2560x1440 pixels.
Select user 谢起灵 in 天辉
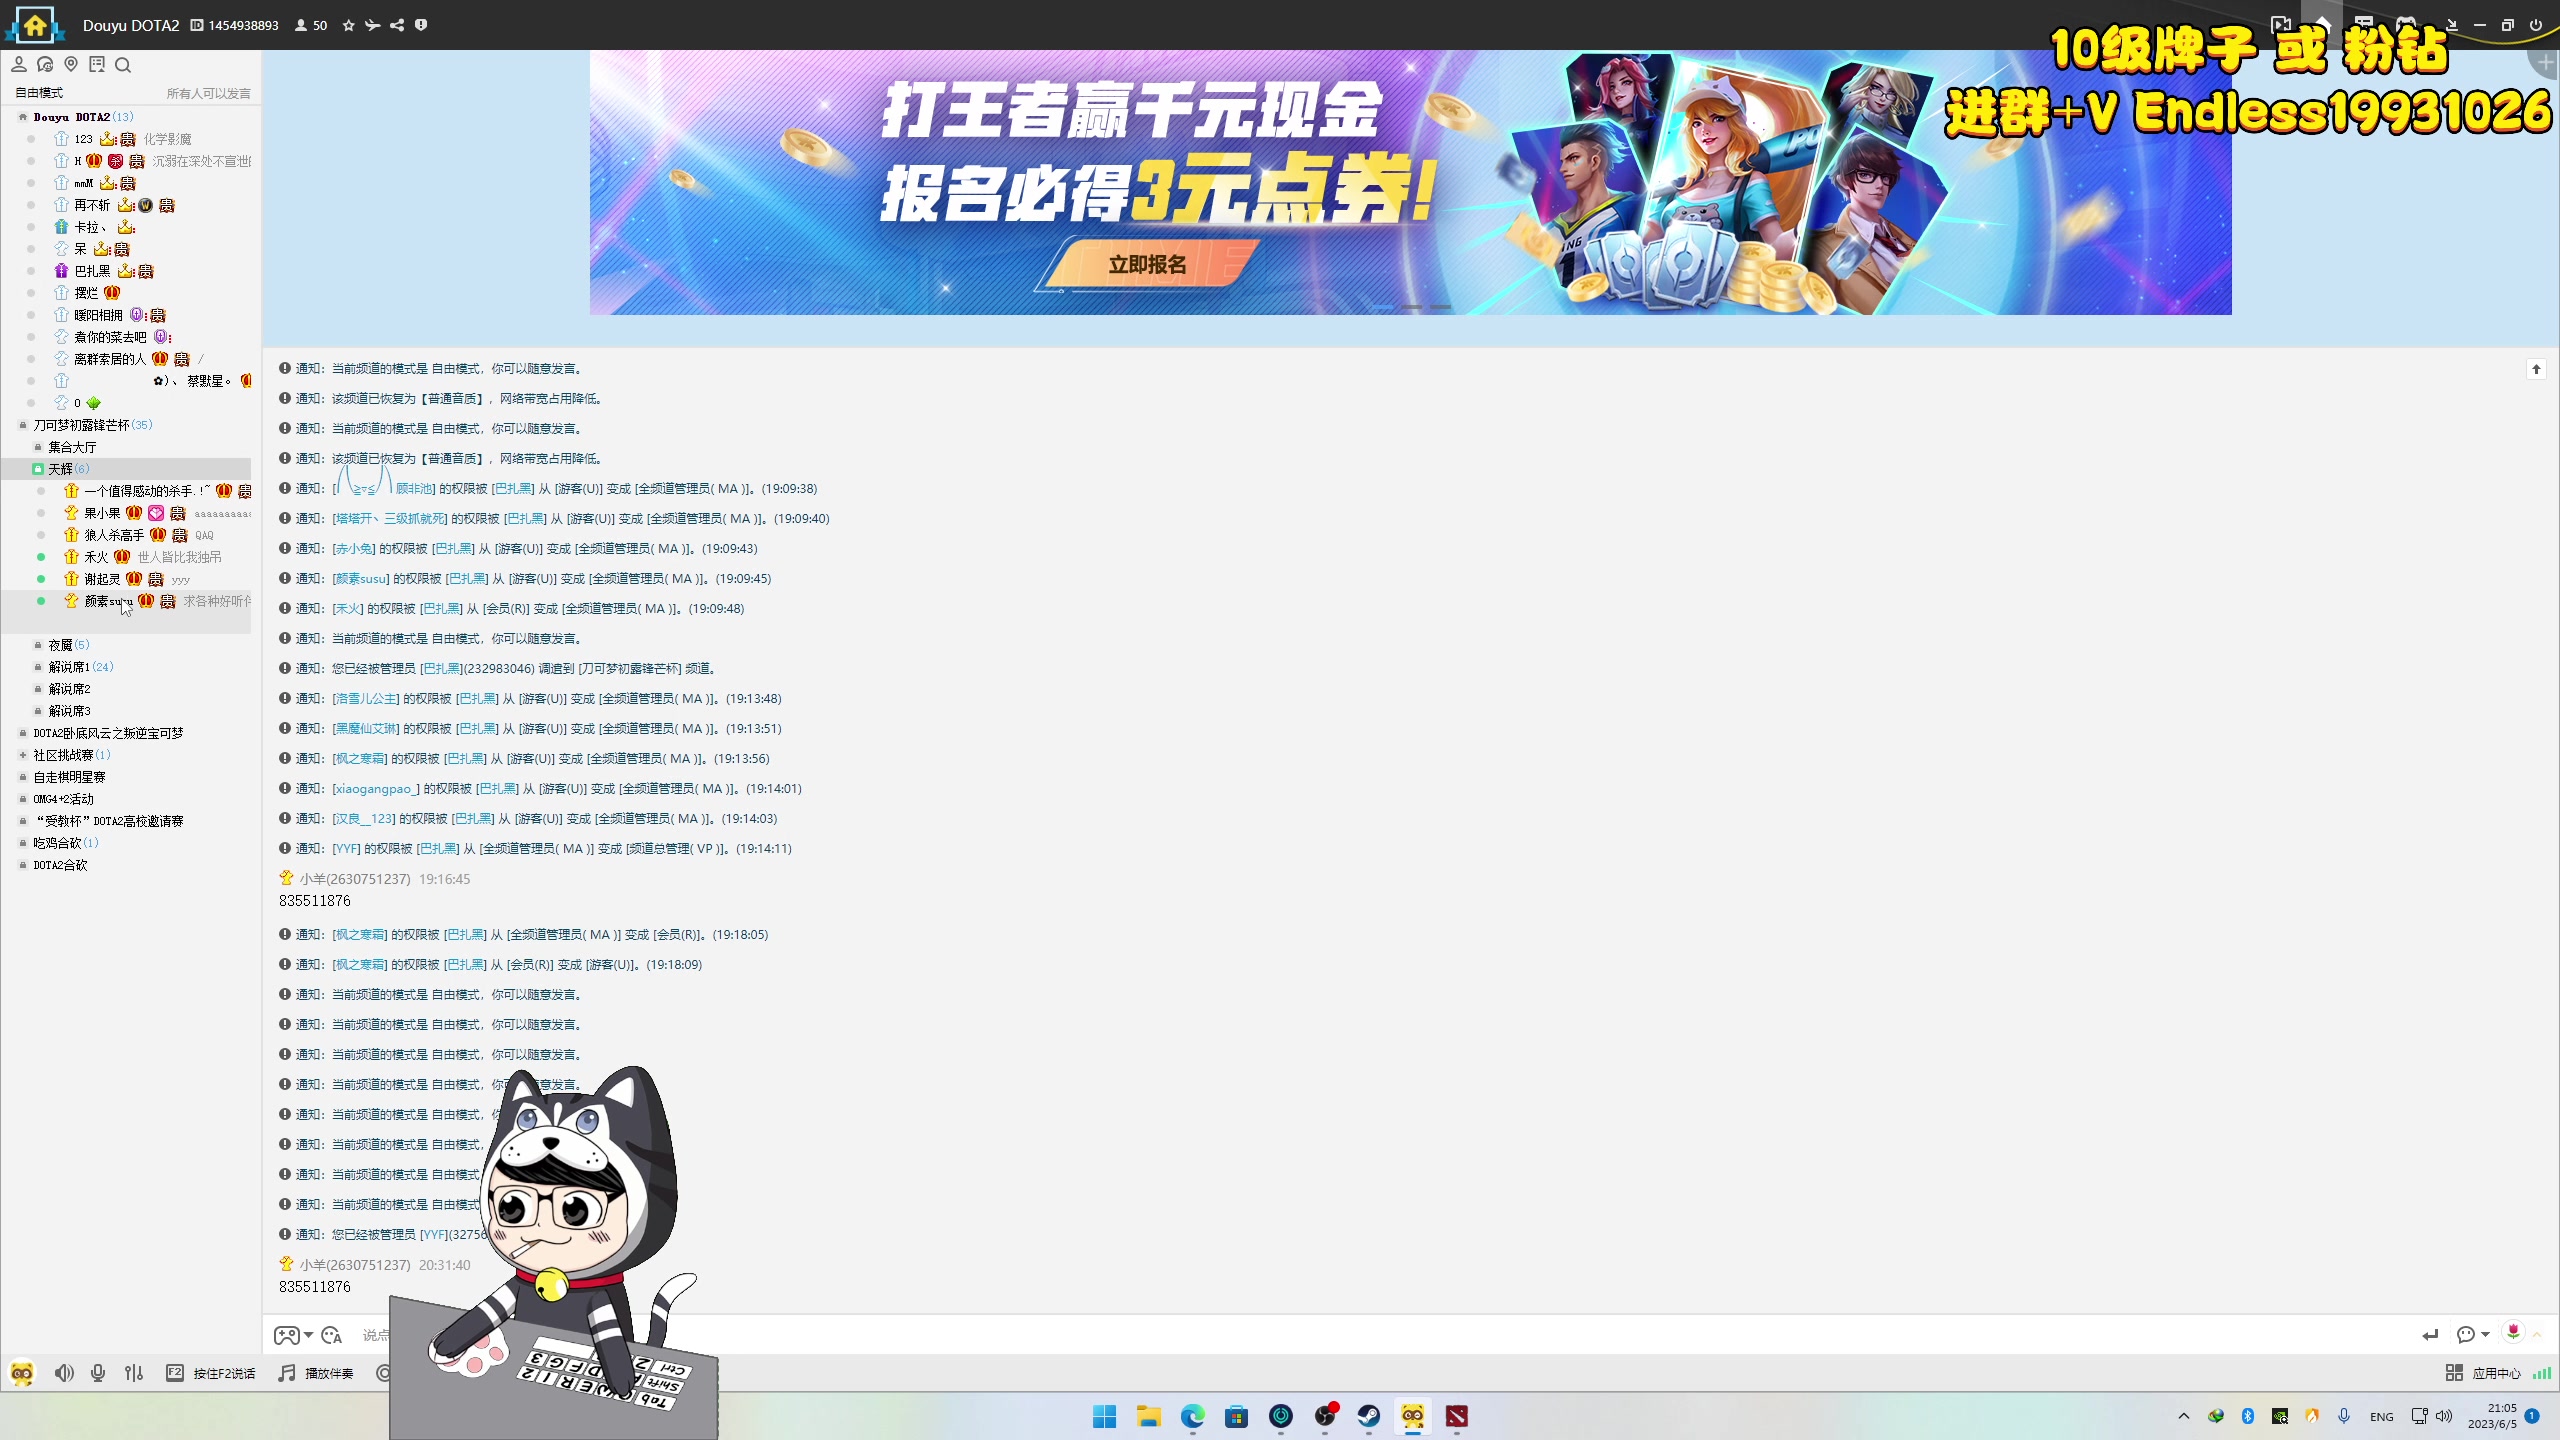[102, 579]
